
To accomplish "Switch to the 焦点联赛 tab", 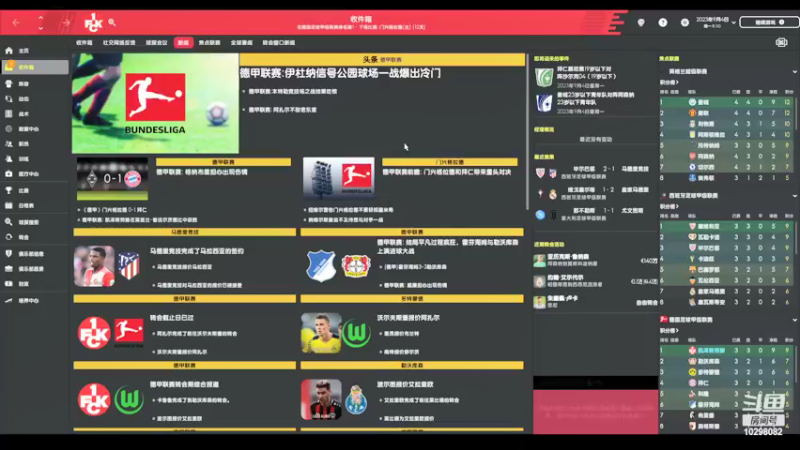I will tap(210, 43).
